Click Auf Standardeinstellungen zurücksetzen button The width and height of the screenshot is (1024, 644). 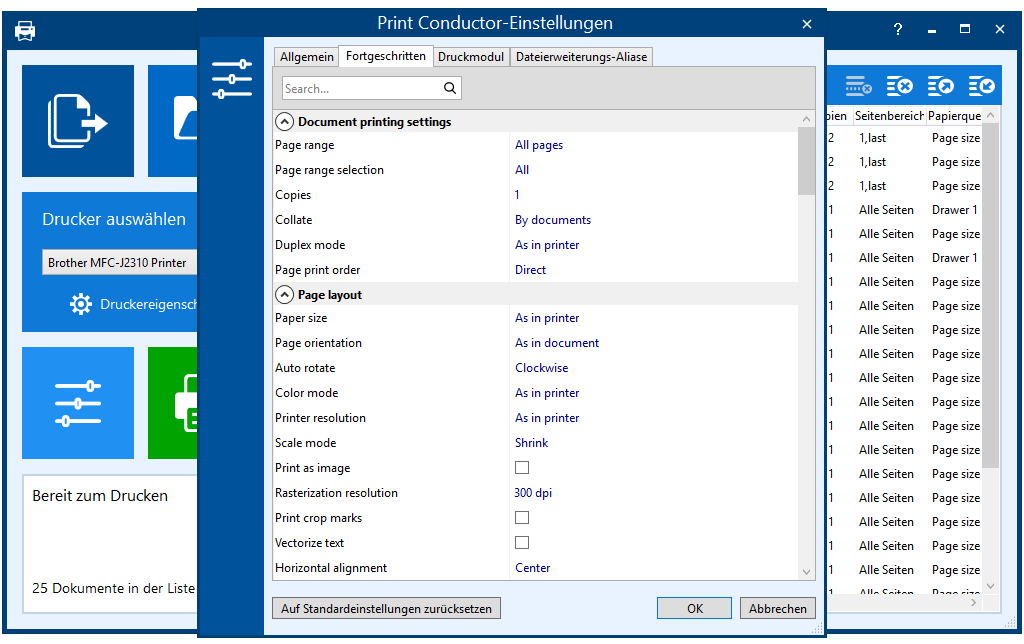pyautogui.click(x=386, y=609)
